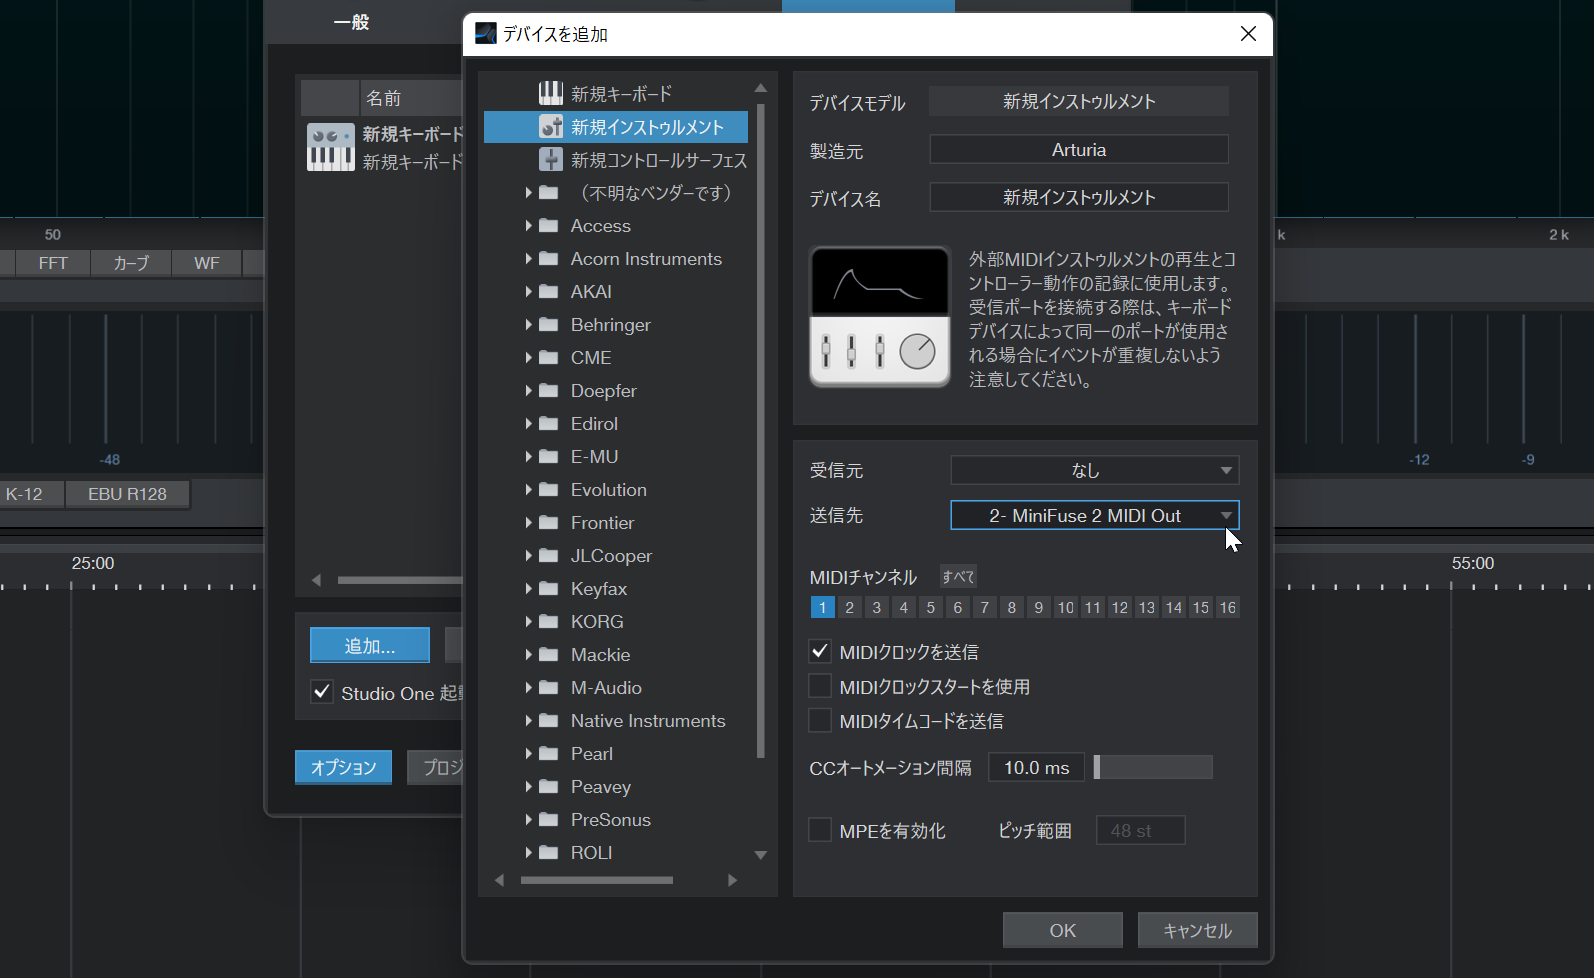Click the instrument device thumbnail image
This screenshot has height=978, width=1594.
pyautogui.click(x=880, y=317)
